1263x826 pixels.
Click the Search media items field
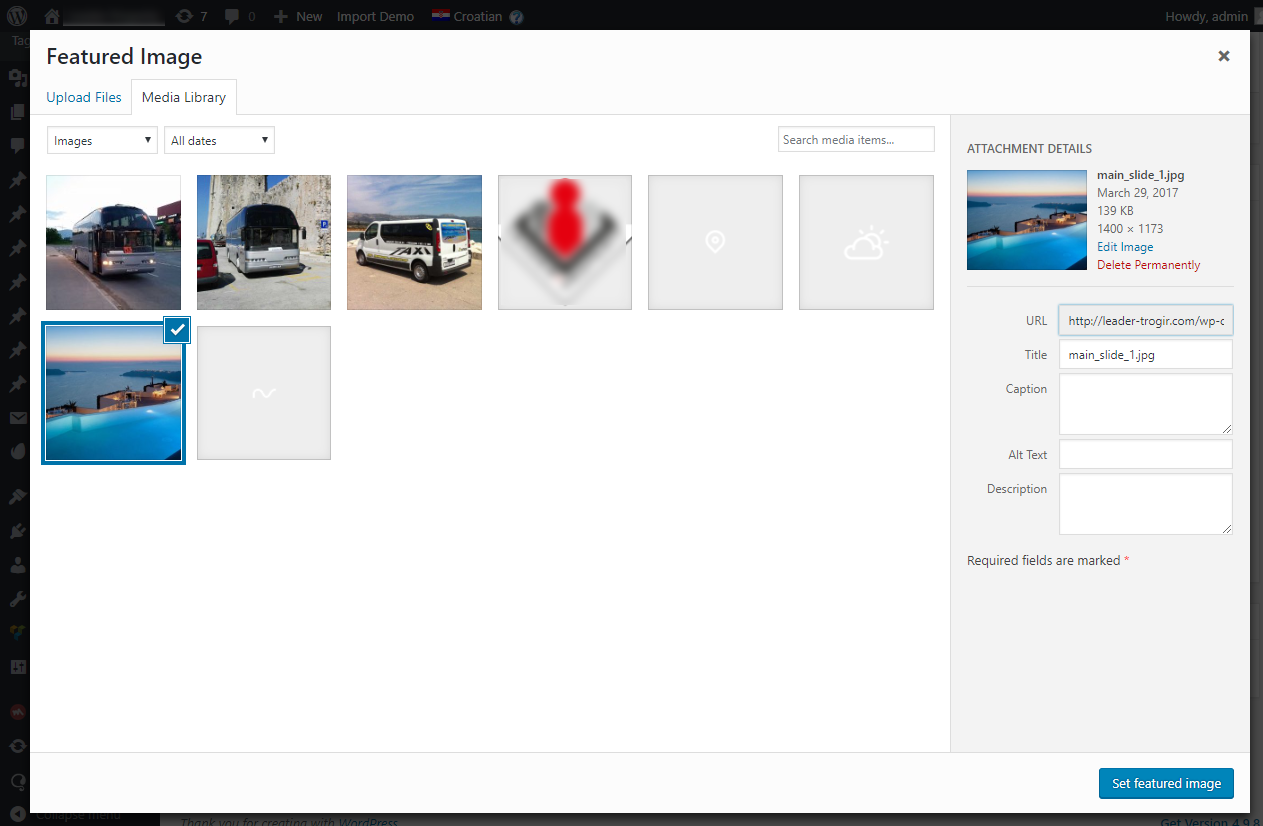(855, 140)
